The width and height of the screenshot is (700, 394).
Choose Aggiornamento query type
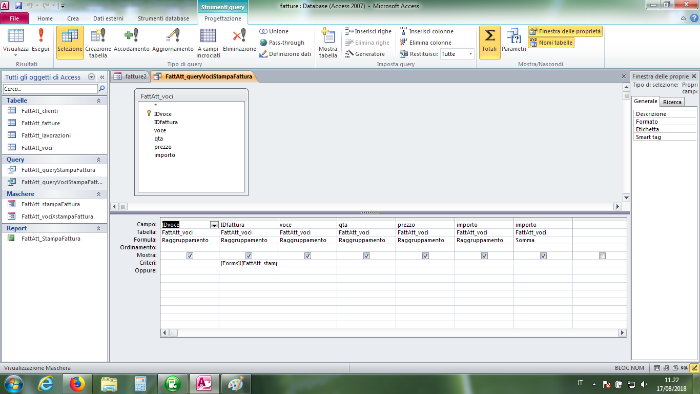coord(173,40)
